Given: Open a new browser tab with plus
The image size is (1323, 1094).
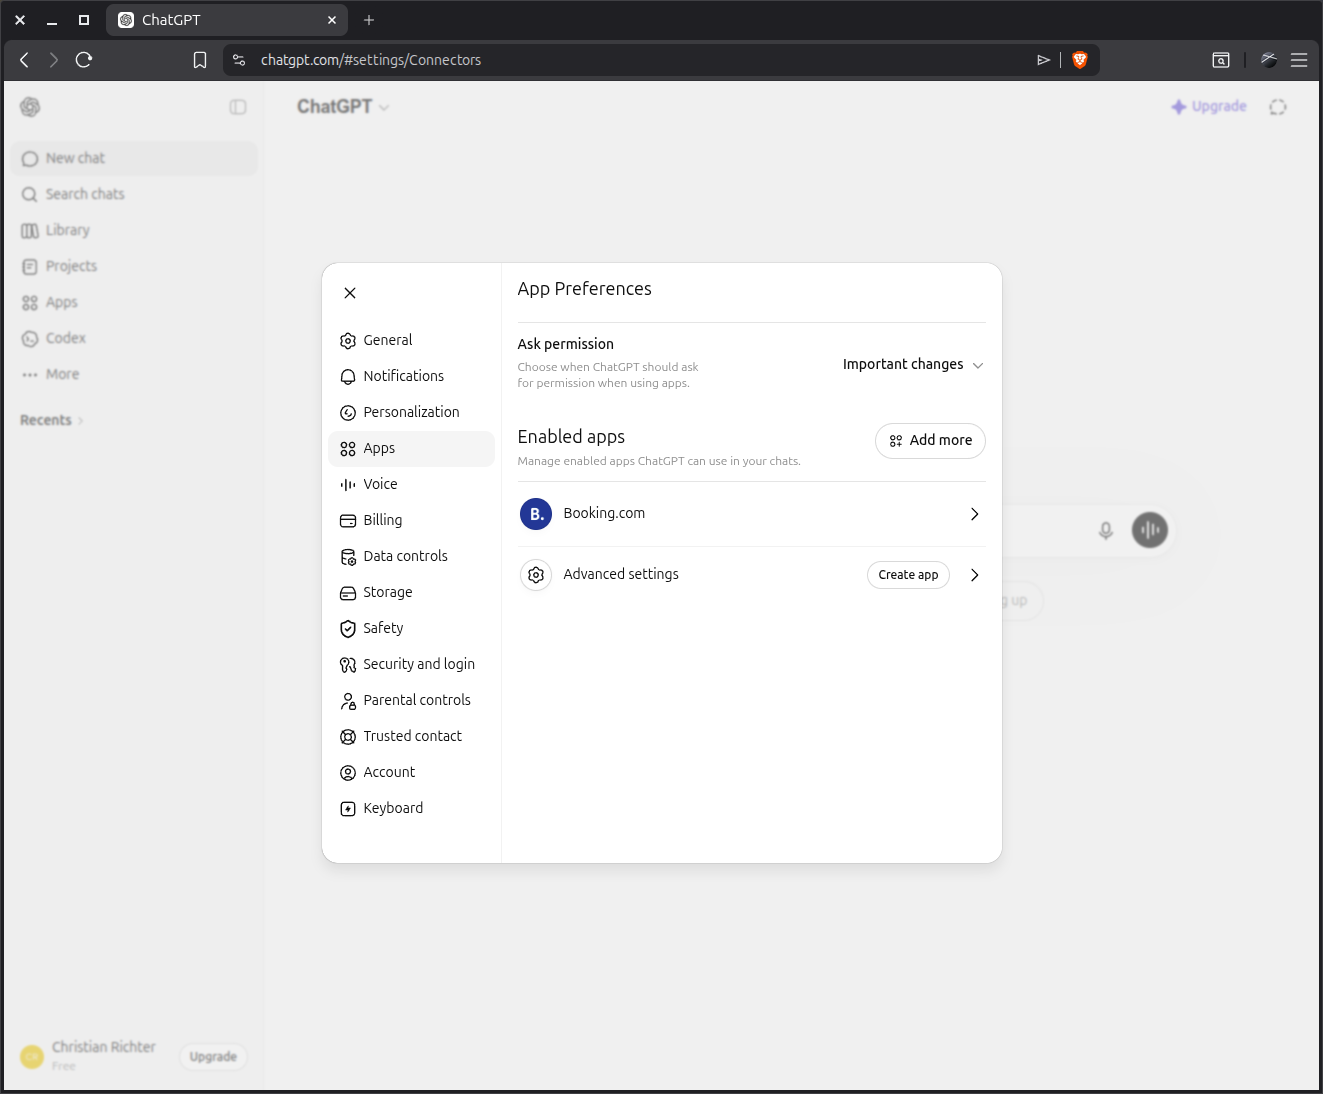Looking at the screenshot, I should tap(369, 20).
